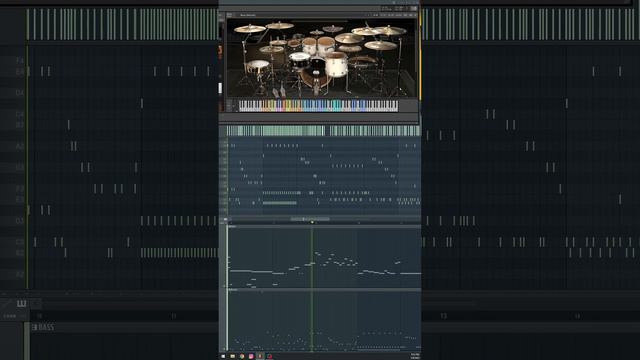Viewport: 640px width, 360px height.
Task: Hit the hi-hat cymbals on the left
Action: tap(271, 49)
